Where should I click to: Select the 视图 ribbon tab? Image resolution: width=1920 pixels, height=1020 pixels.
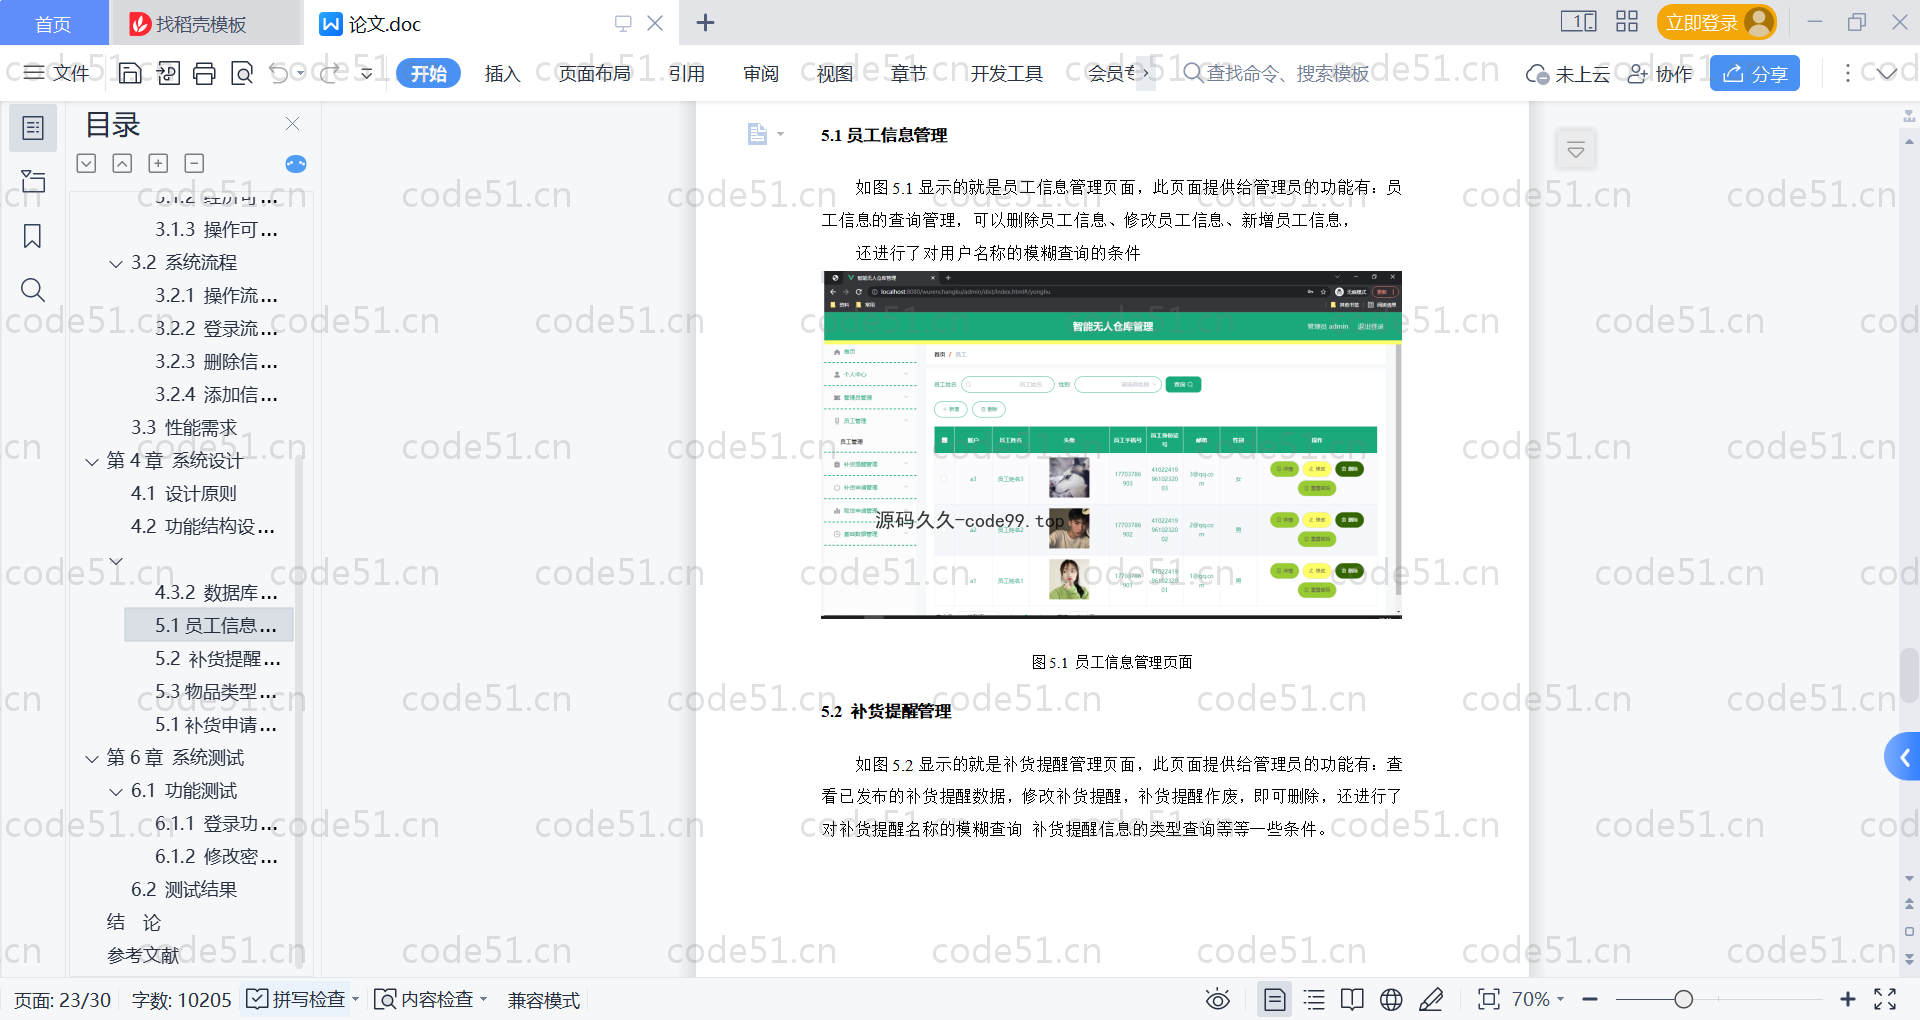click(835, 73)
